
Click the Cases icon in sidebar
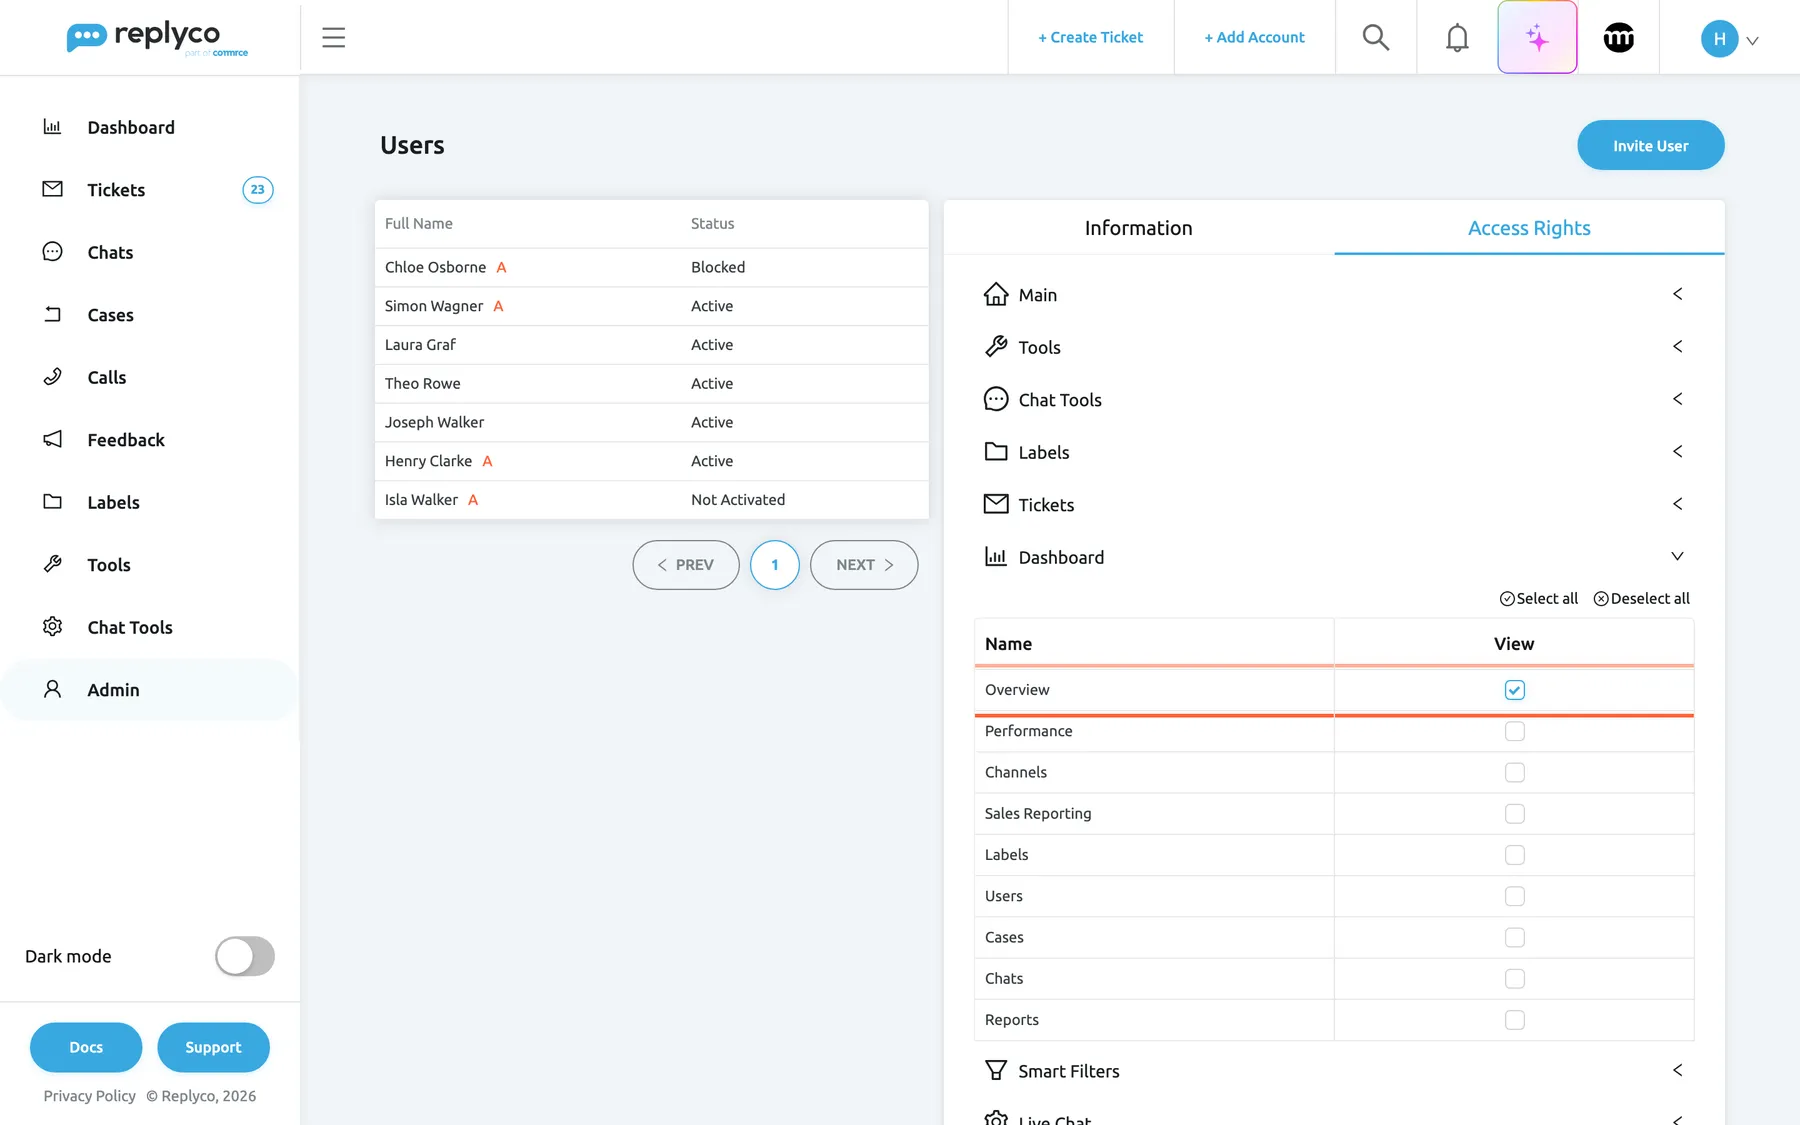(x=52, y=314)
